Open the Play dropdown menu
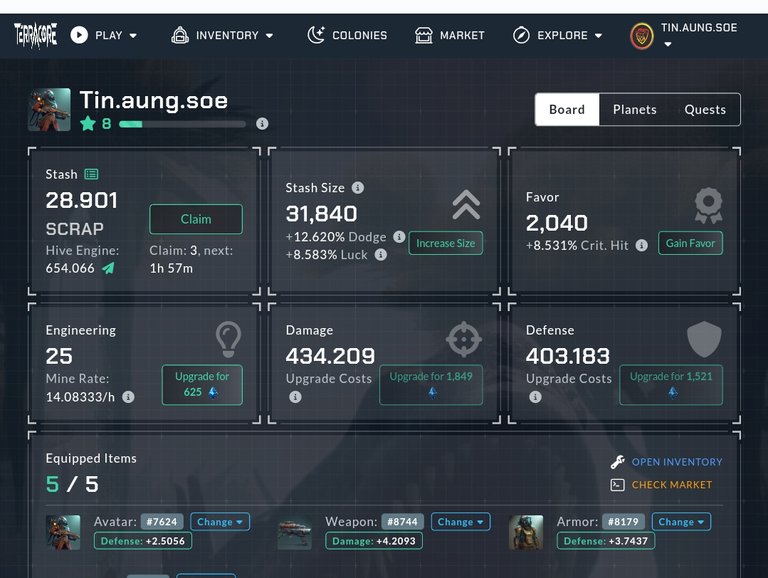 (x=104, y=35)
